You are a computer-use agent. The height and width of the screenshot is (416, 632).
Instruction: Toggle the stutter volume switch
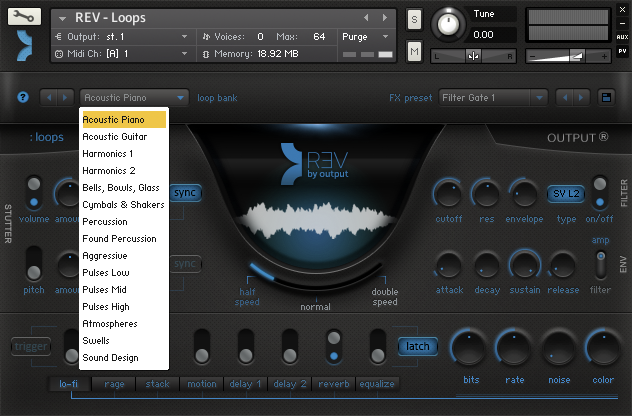pos(34,193)
